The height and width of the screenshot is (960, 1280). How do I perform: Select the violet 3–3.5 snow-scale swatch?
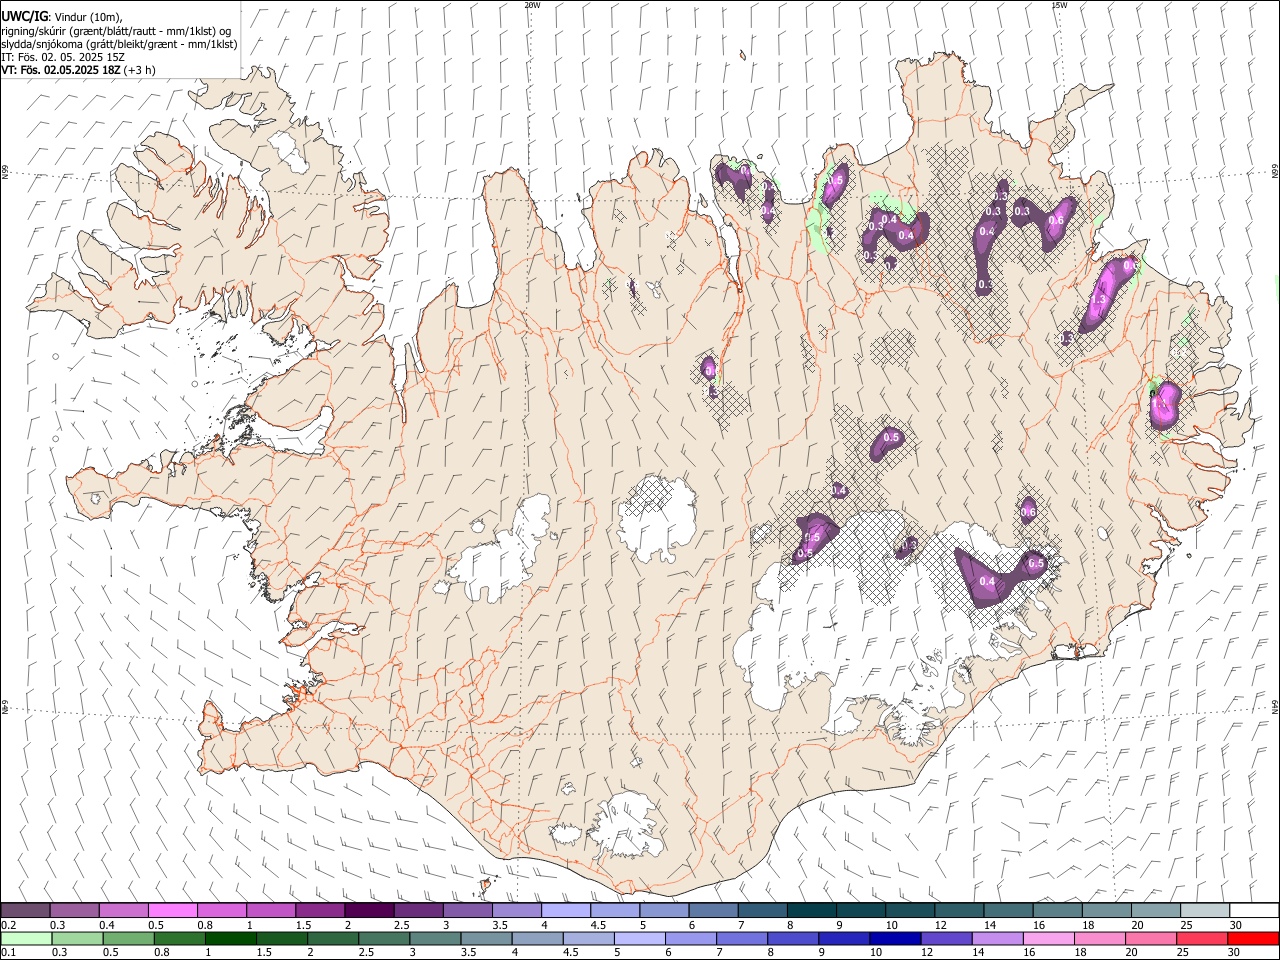[x=468, y=910]
